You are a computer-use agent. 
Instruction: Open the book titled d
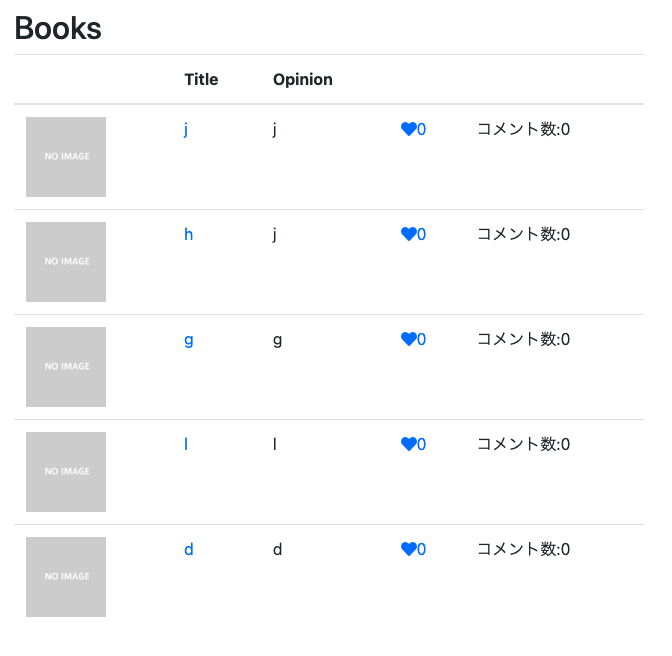click(x=189, y=549)
